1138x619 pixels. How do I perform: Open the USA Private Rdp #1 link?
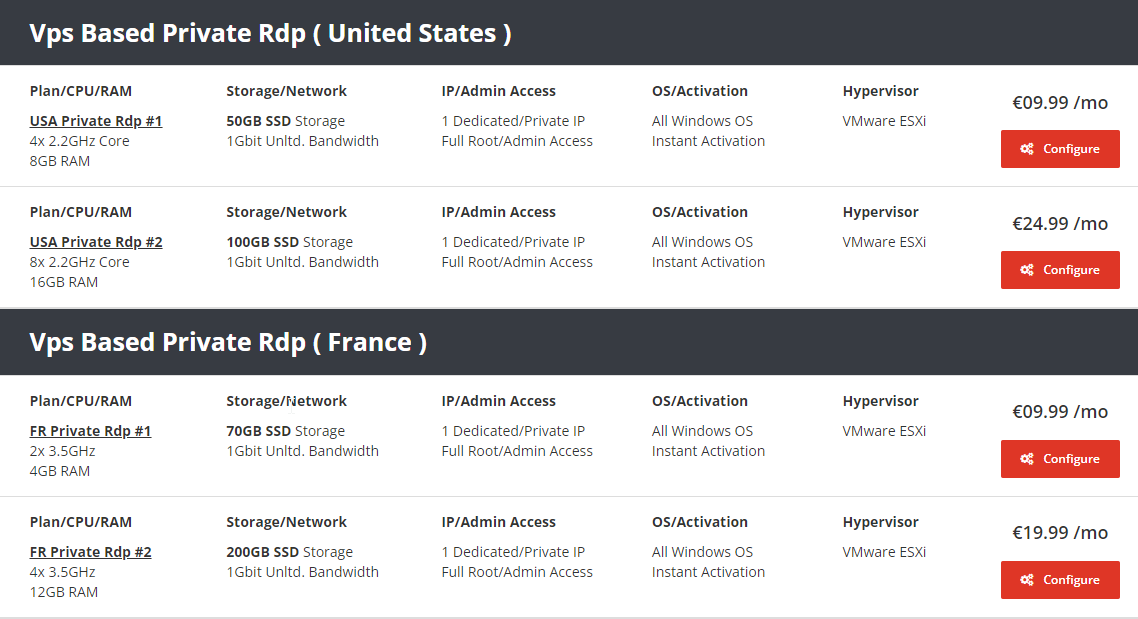click(x=96, y=121)
